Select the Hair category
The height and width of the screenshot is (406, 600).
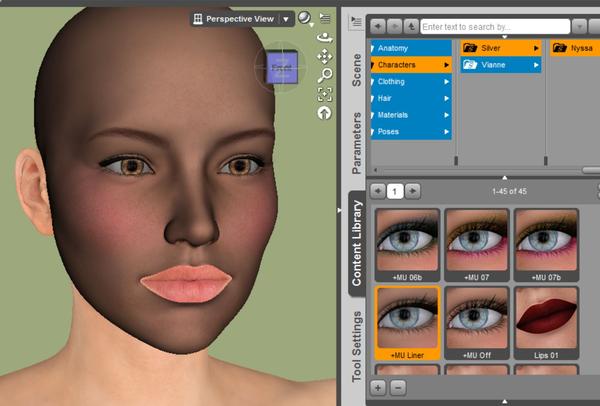coord(411,98)
